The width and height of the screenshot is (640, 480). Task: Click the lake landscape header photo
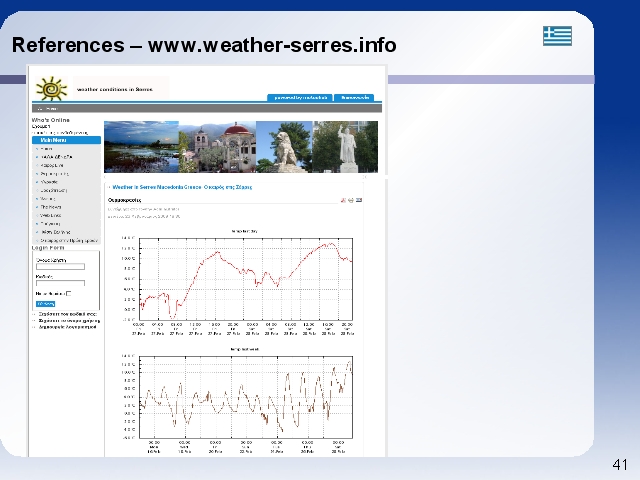[x=141, y=147]
